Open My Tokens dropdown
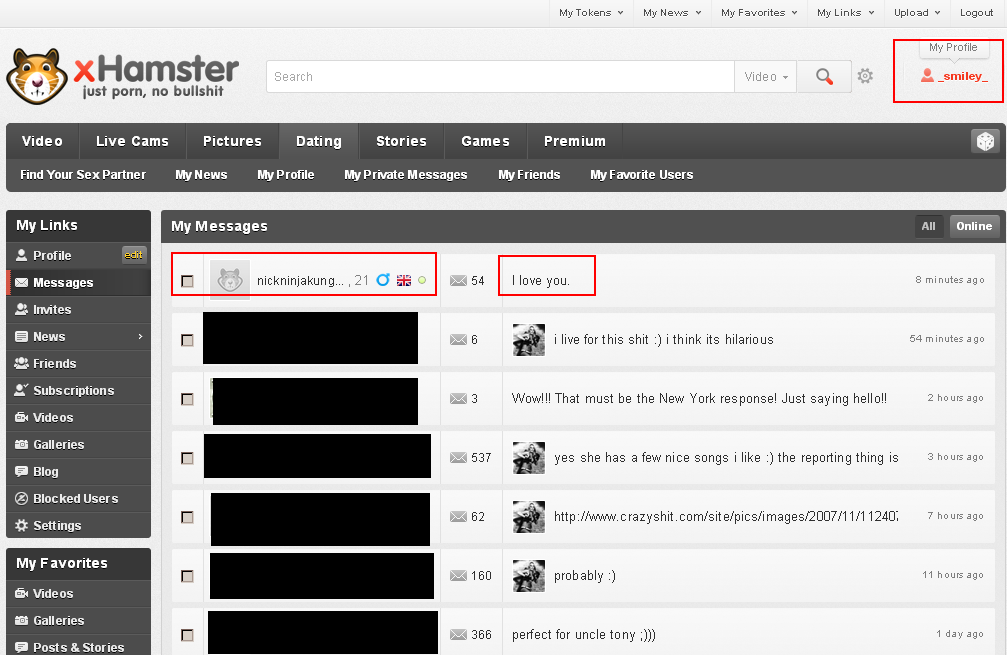The width and height of the screenshot is (1007, 655). (x=591, y=13)
